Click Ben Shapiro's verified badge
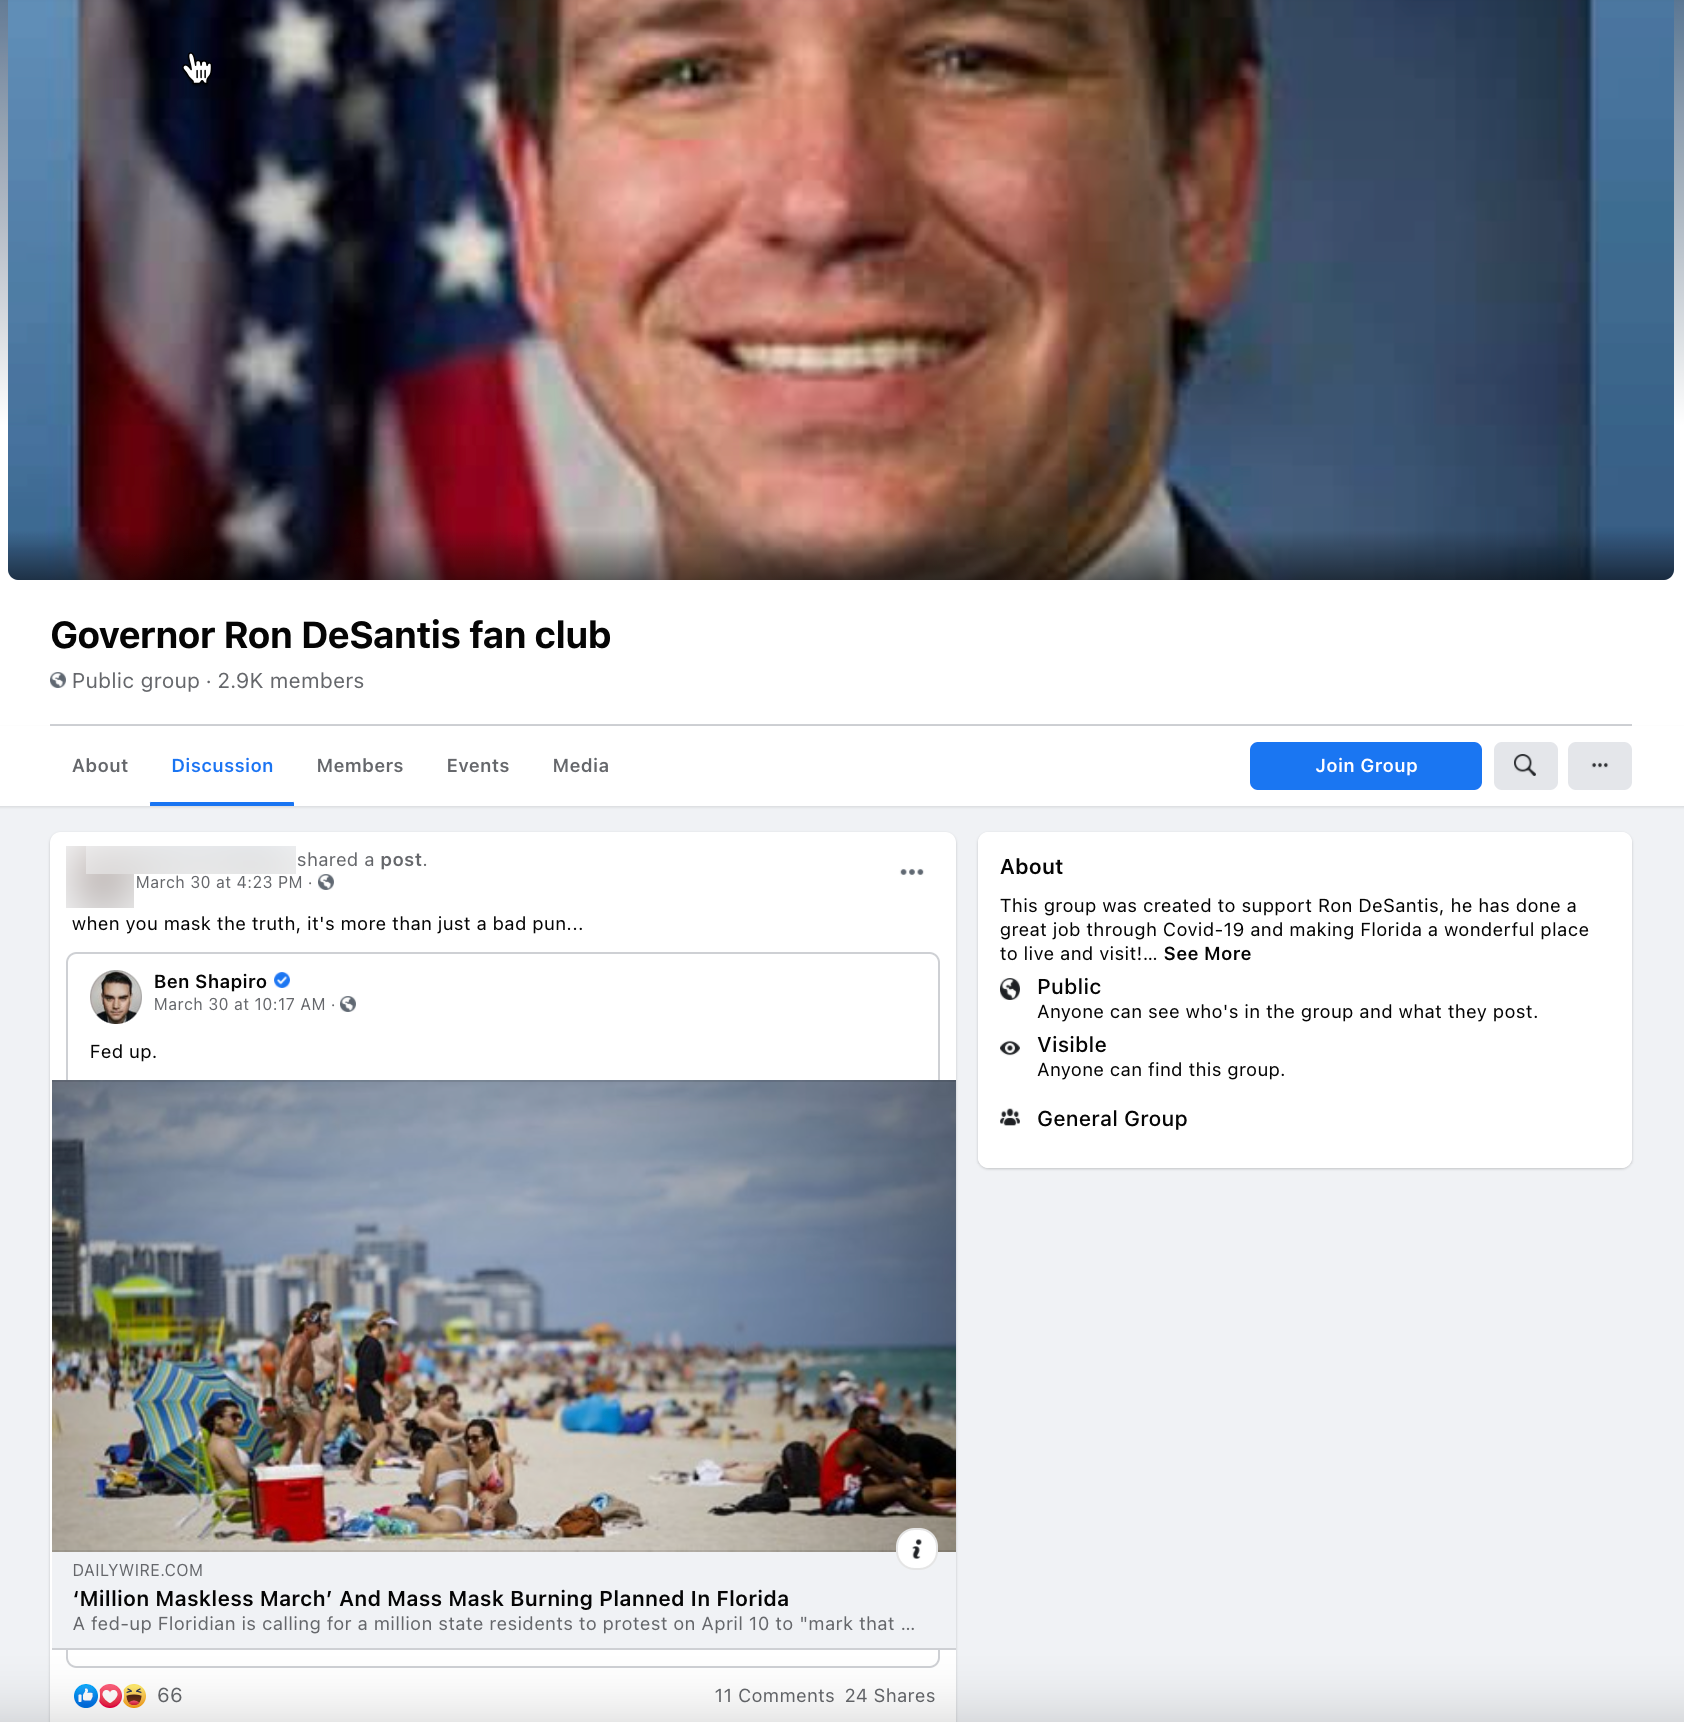1684x1722 pixels. pyautogui.click(x=283, y=980)
